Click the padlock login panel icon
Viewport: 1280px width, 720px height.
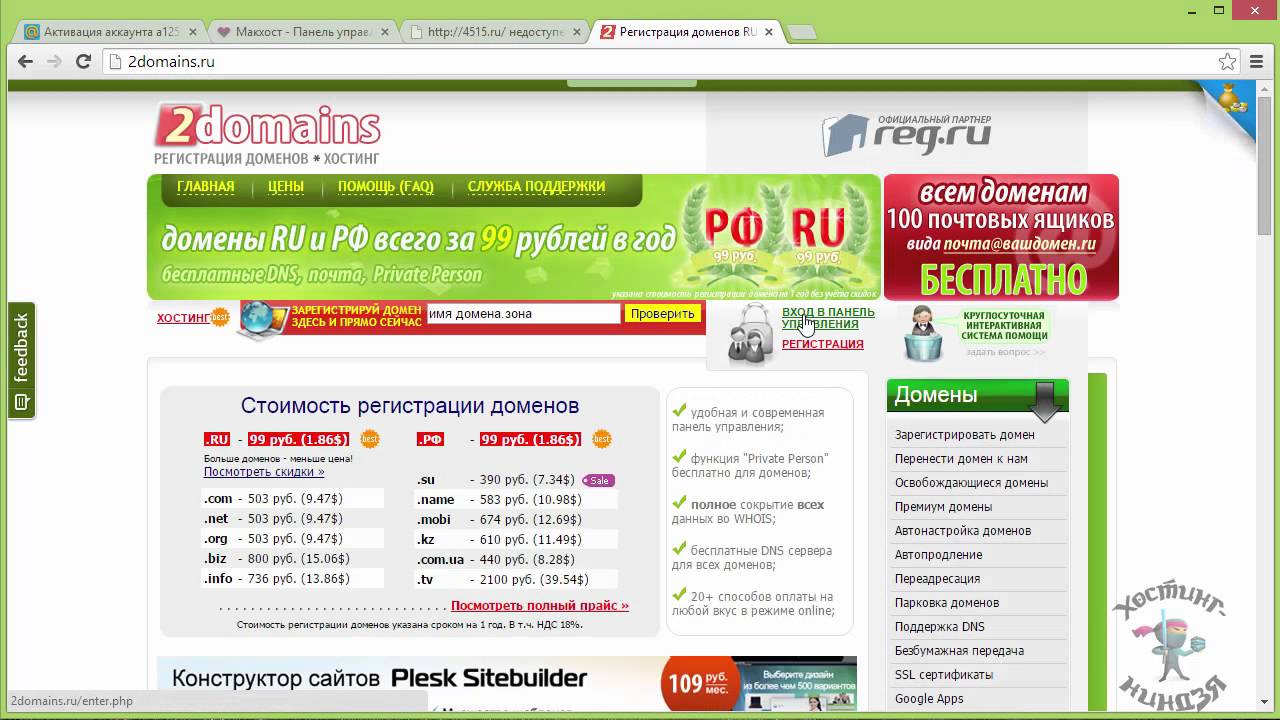pos(750,333)
